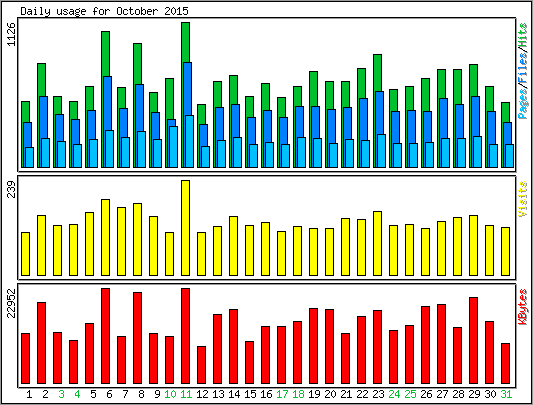The width and height of the screenshot is (533, 405).
Task: Click the 22952 scale label on the KBytes chart
Action: coord(12,303)
